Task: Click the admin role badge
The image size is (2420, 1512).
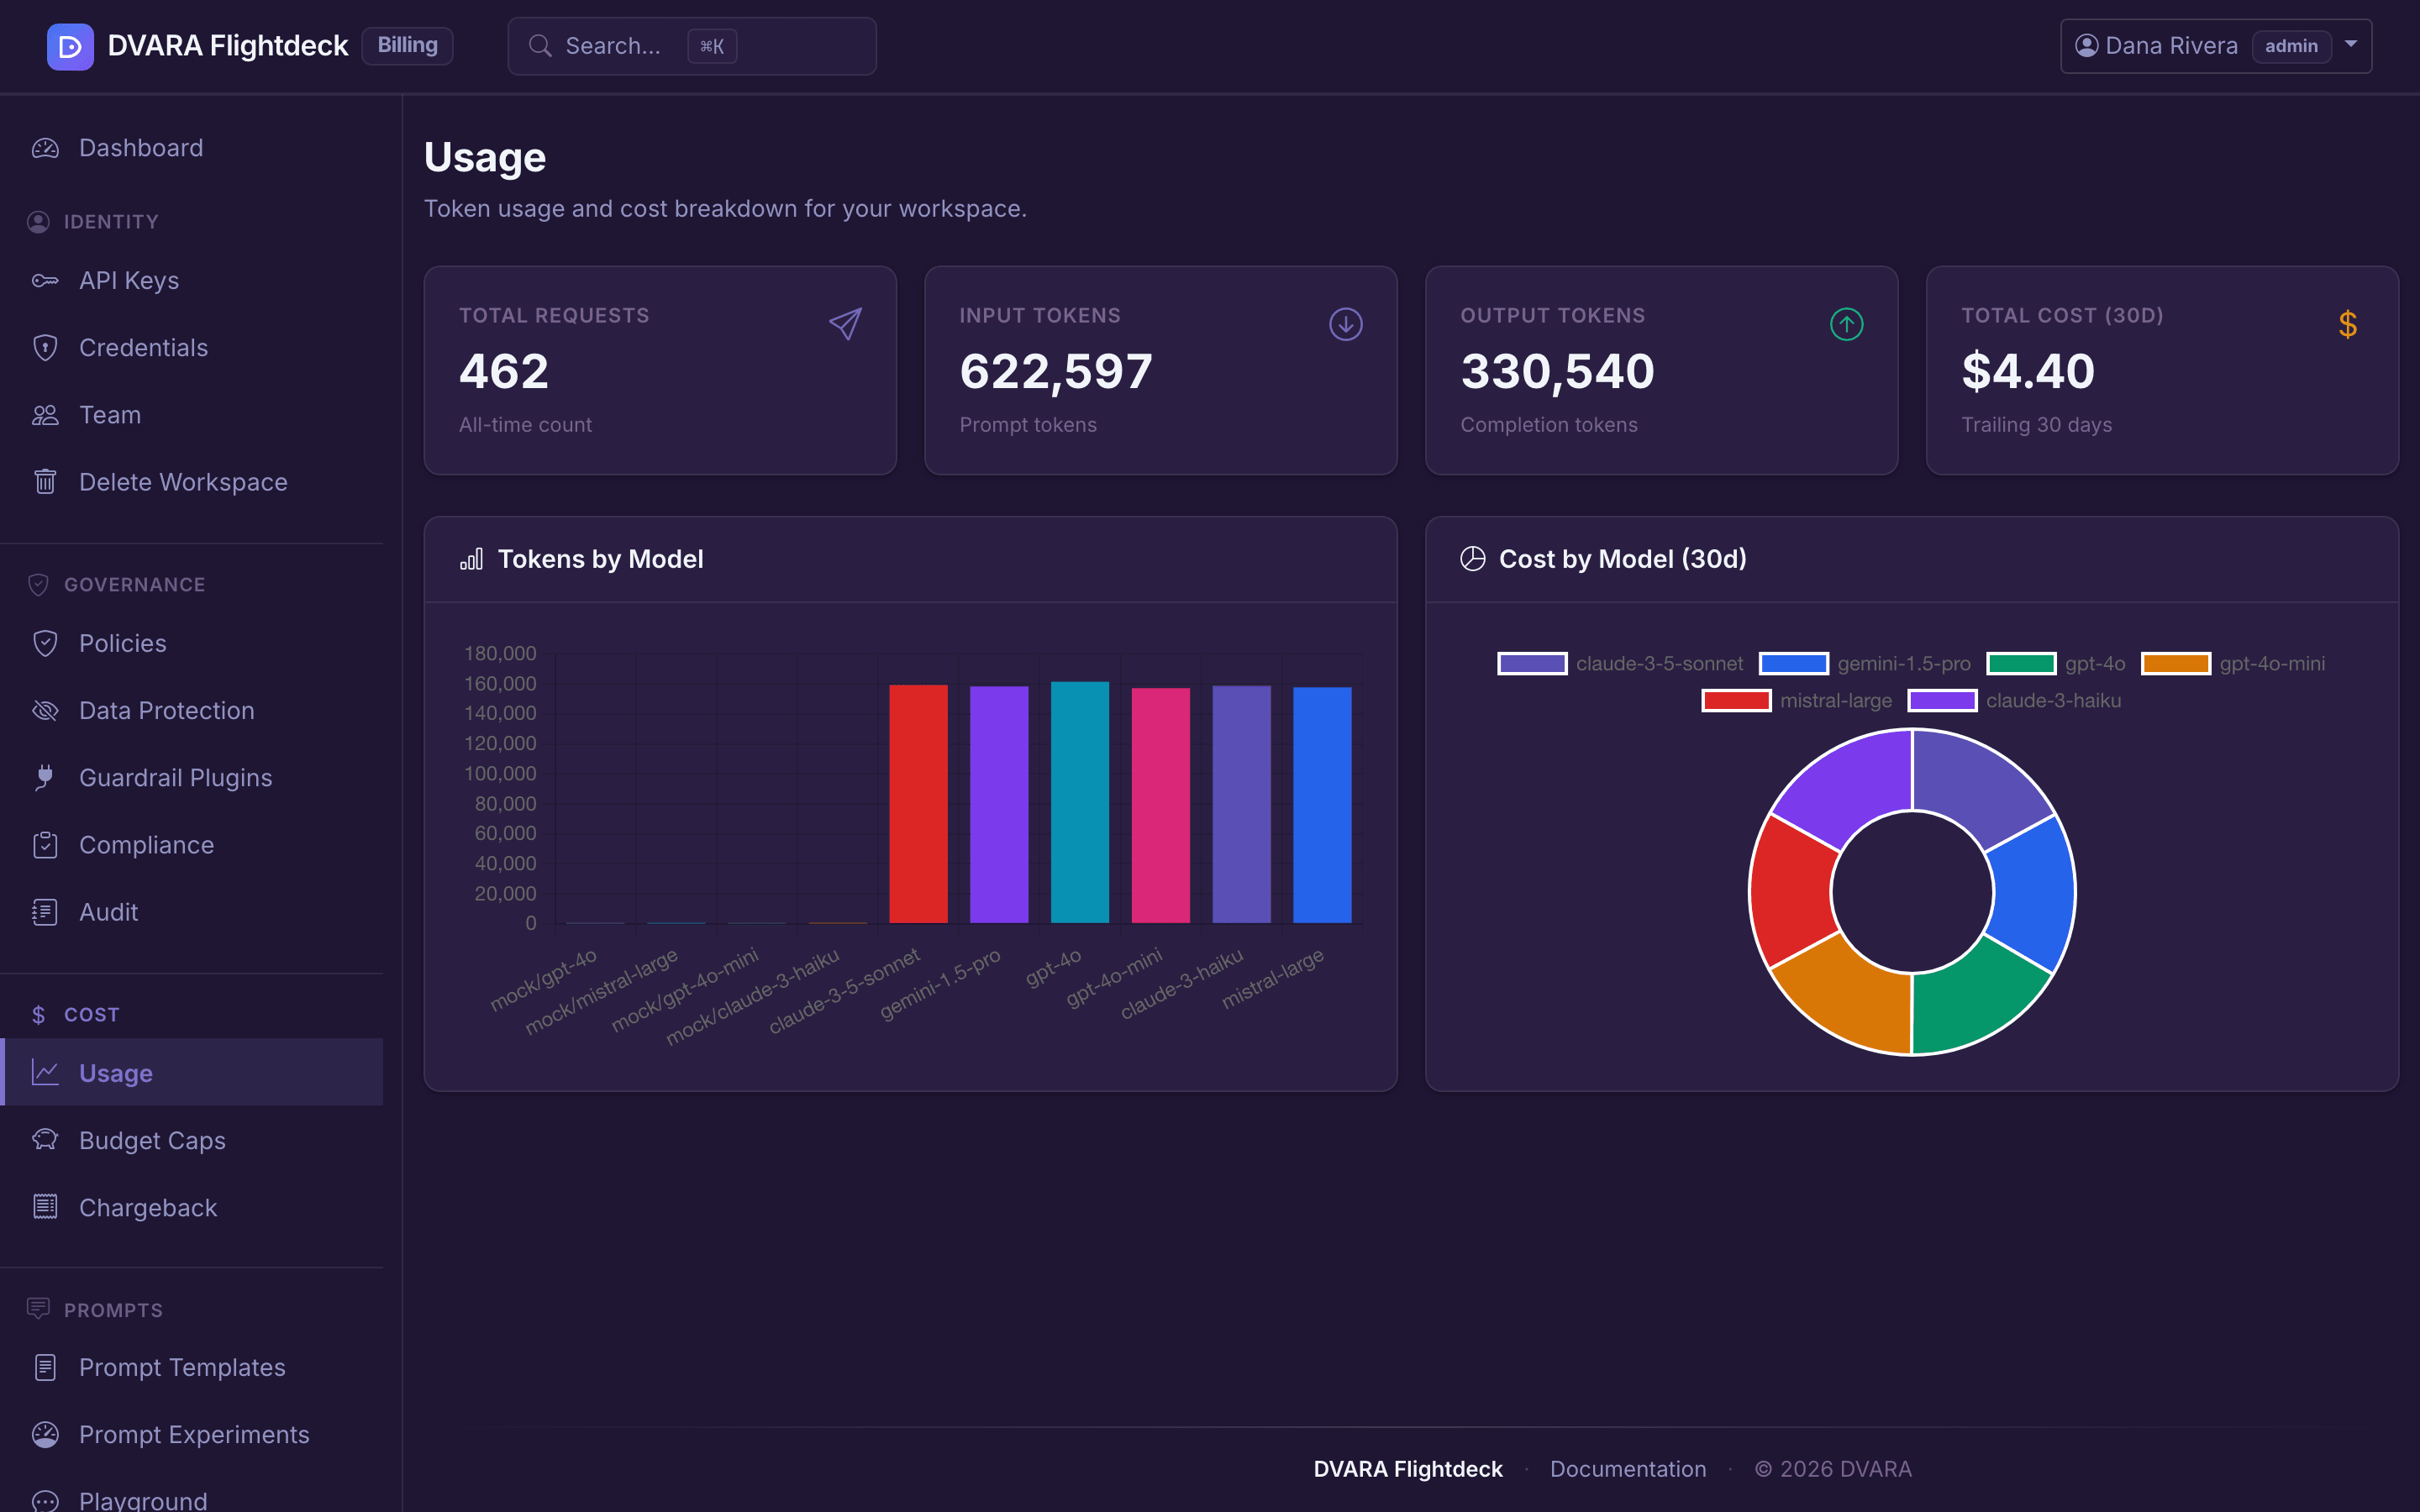Action: pyautogui.click(x=2291, y=46)
